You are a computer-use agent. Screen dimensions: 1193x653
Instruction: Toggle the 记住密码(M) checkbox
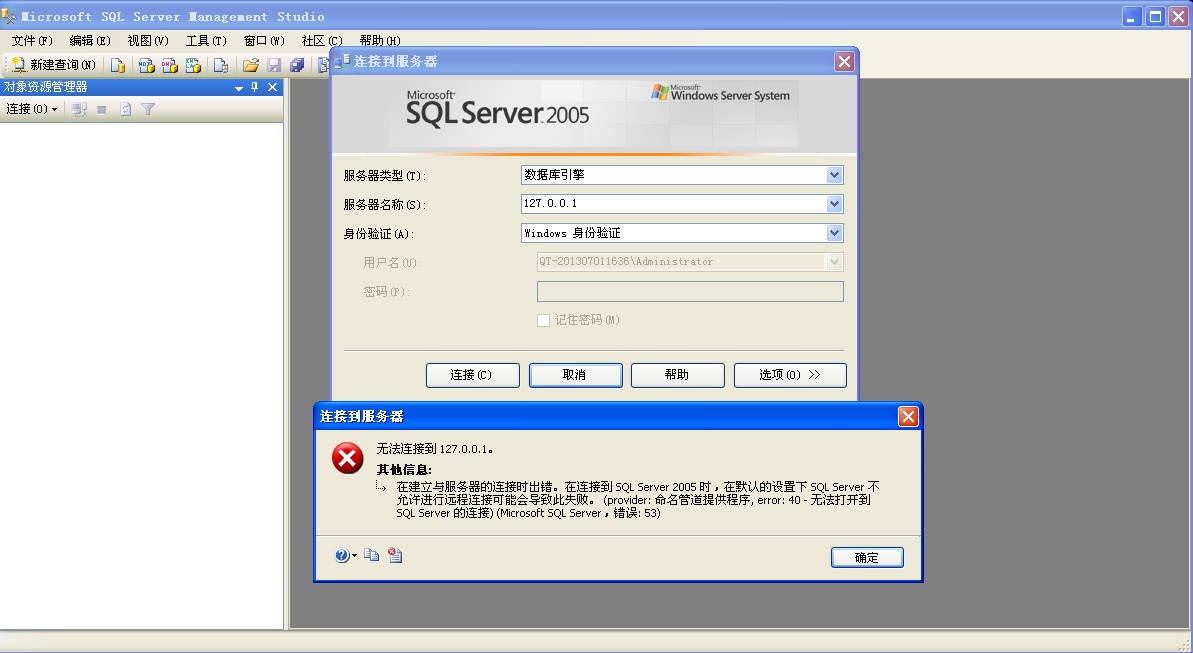coord(543,320)
